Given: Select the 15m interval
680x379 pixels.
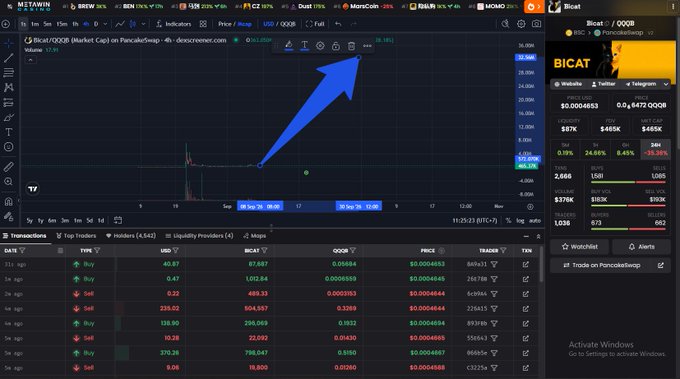Looking at the screenshot, I should [62, 24].
